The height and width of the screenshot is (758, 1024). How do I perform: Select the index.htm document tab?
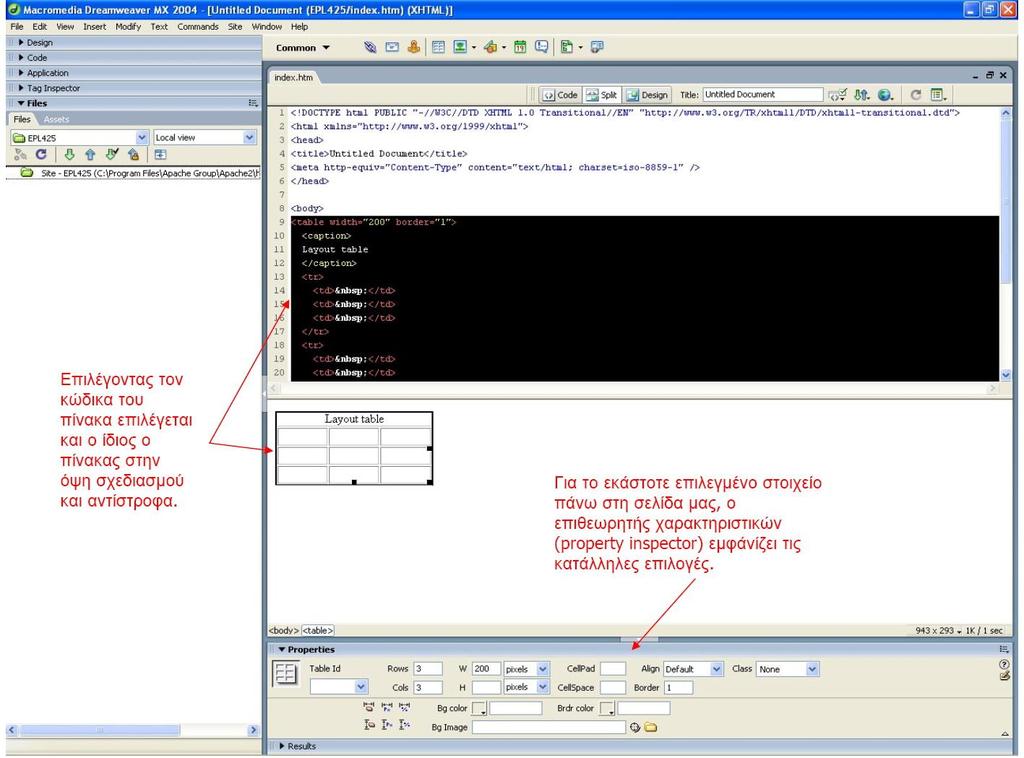pos(293,77)
